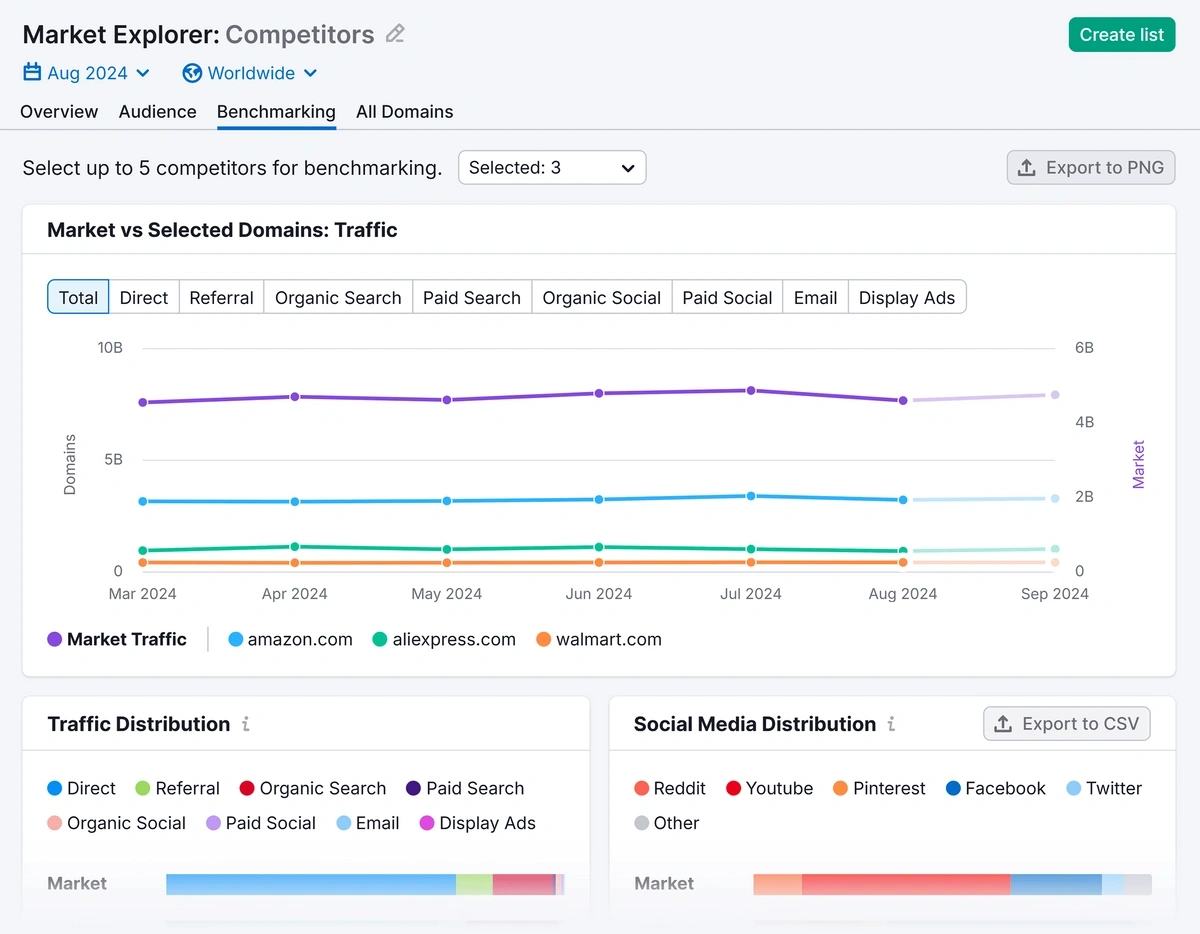Viewport: 1200px width, 934px height.
Task: Open Social Media Distribution info icon
Action: pos(891,724)
